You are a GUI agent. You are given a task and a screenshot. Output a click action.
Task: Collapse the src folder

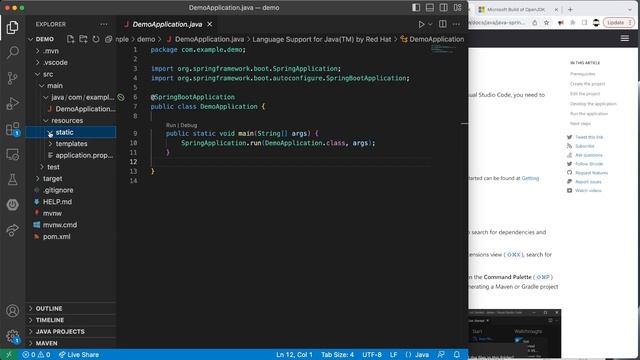tap(71, 74)
